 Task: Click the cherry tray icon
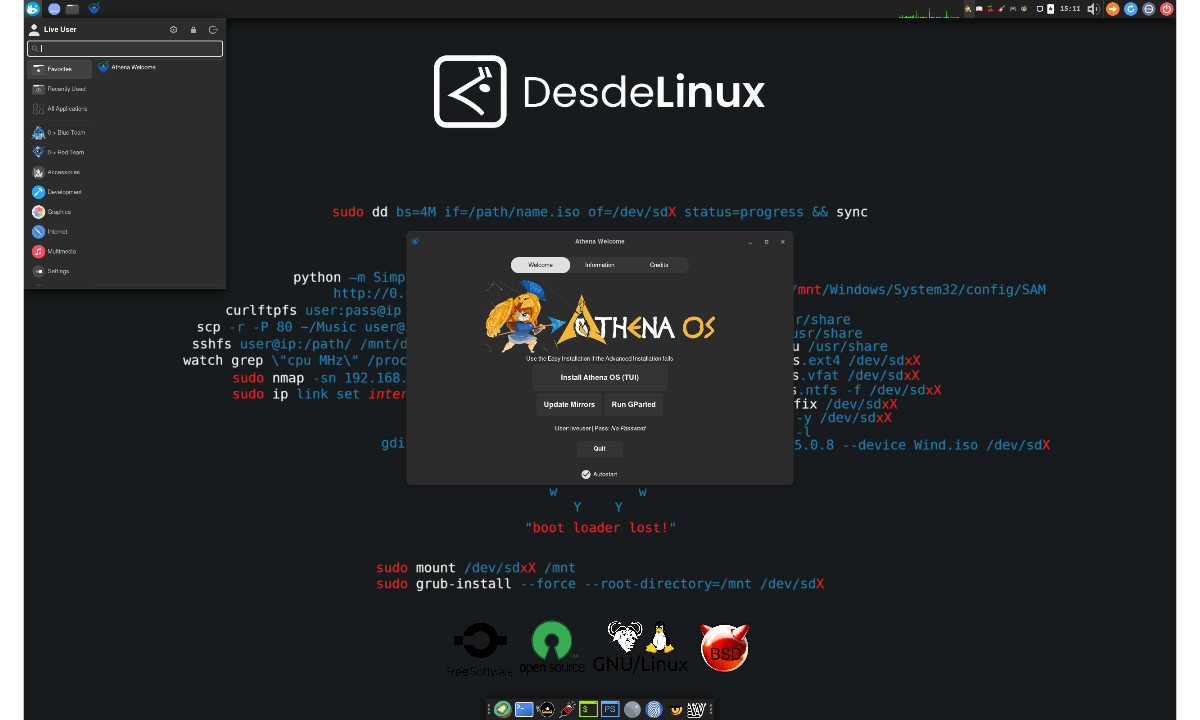tap(990, 9)
